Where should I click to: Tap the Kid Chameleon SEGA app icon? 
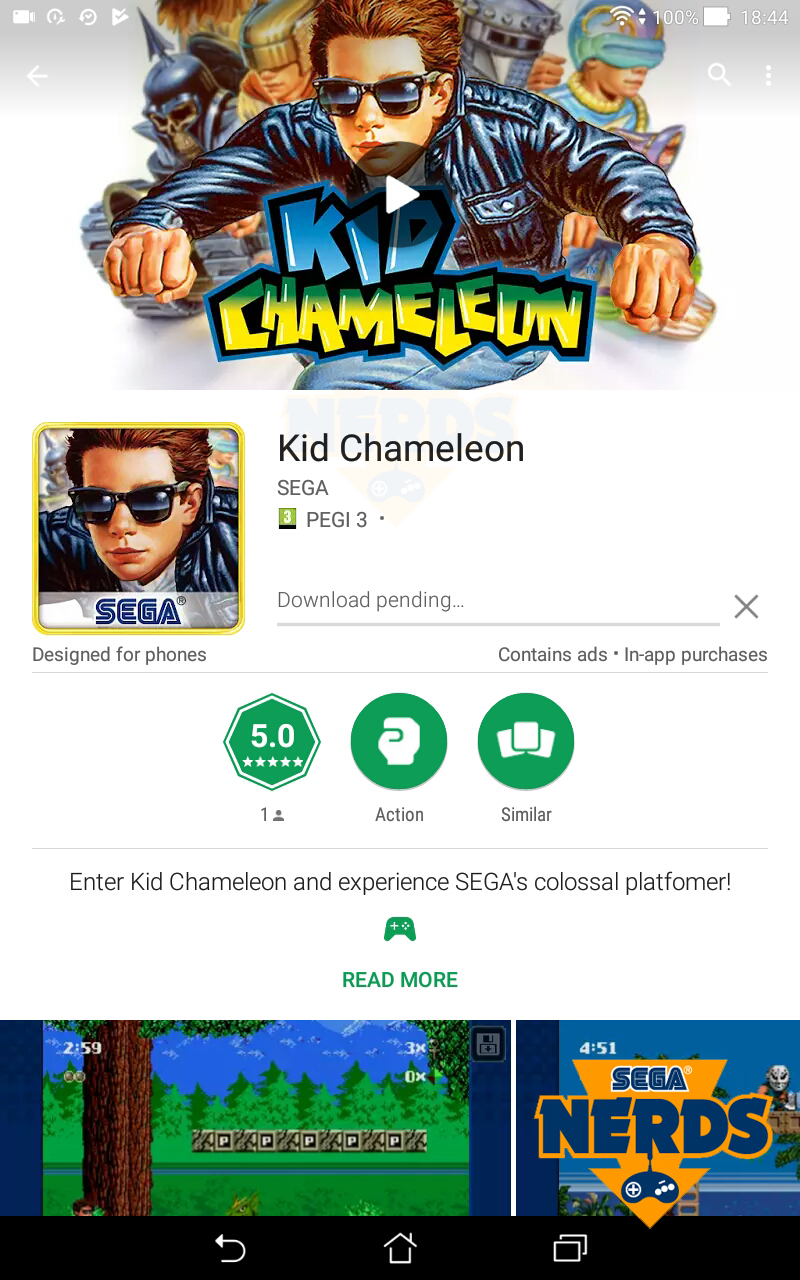138,528
